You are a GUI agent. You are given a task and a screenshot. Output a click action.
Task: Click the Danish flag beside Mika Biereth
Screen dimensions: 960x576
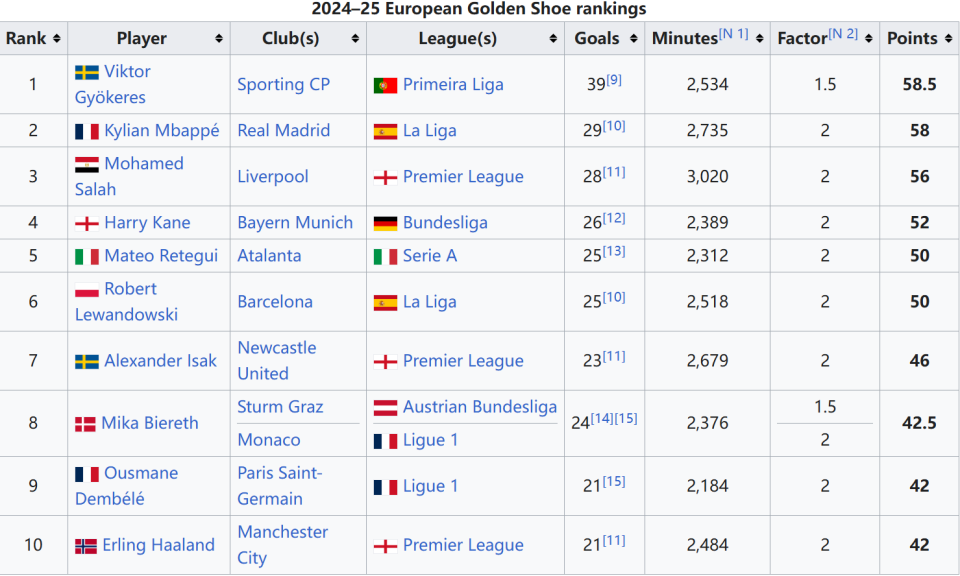tap(85, 424)
